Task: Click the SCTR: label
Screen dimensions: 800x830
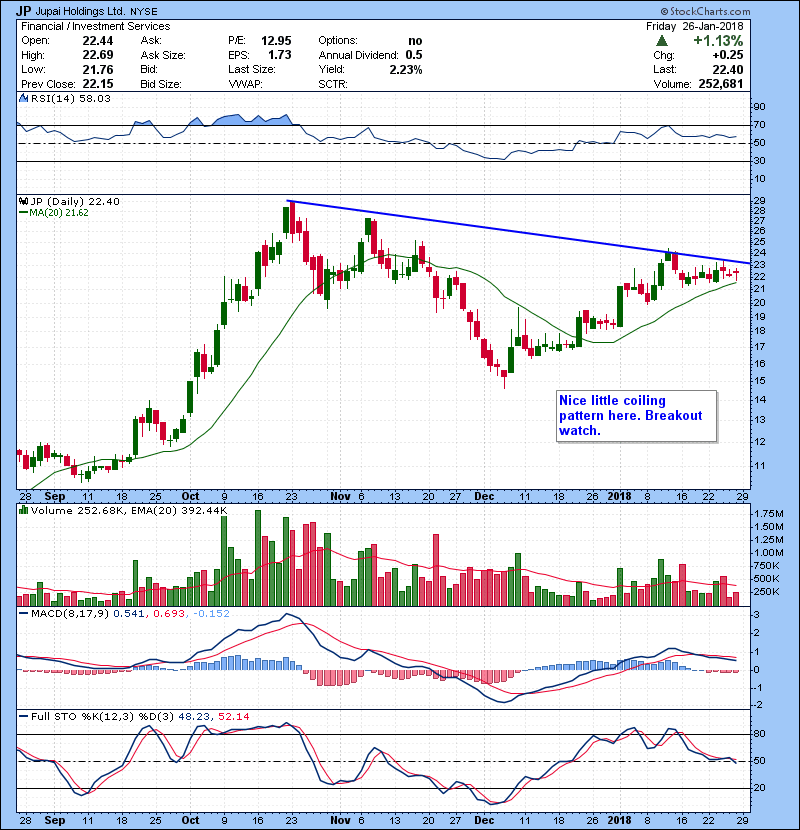Action: coord(333,84)
